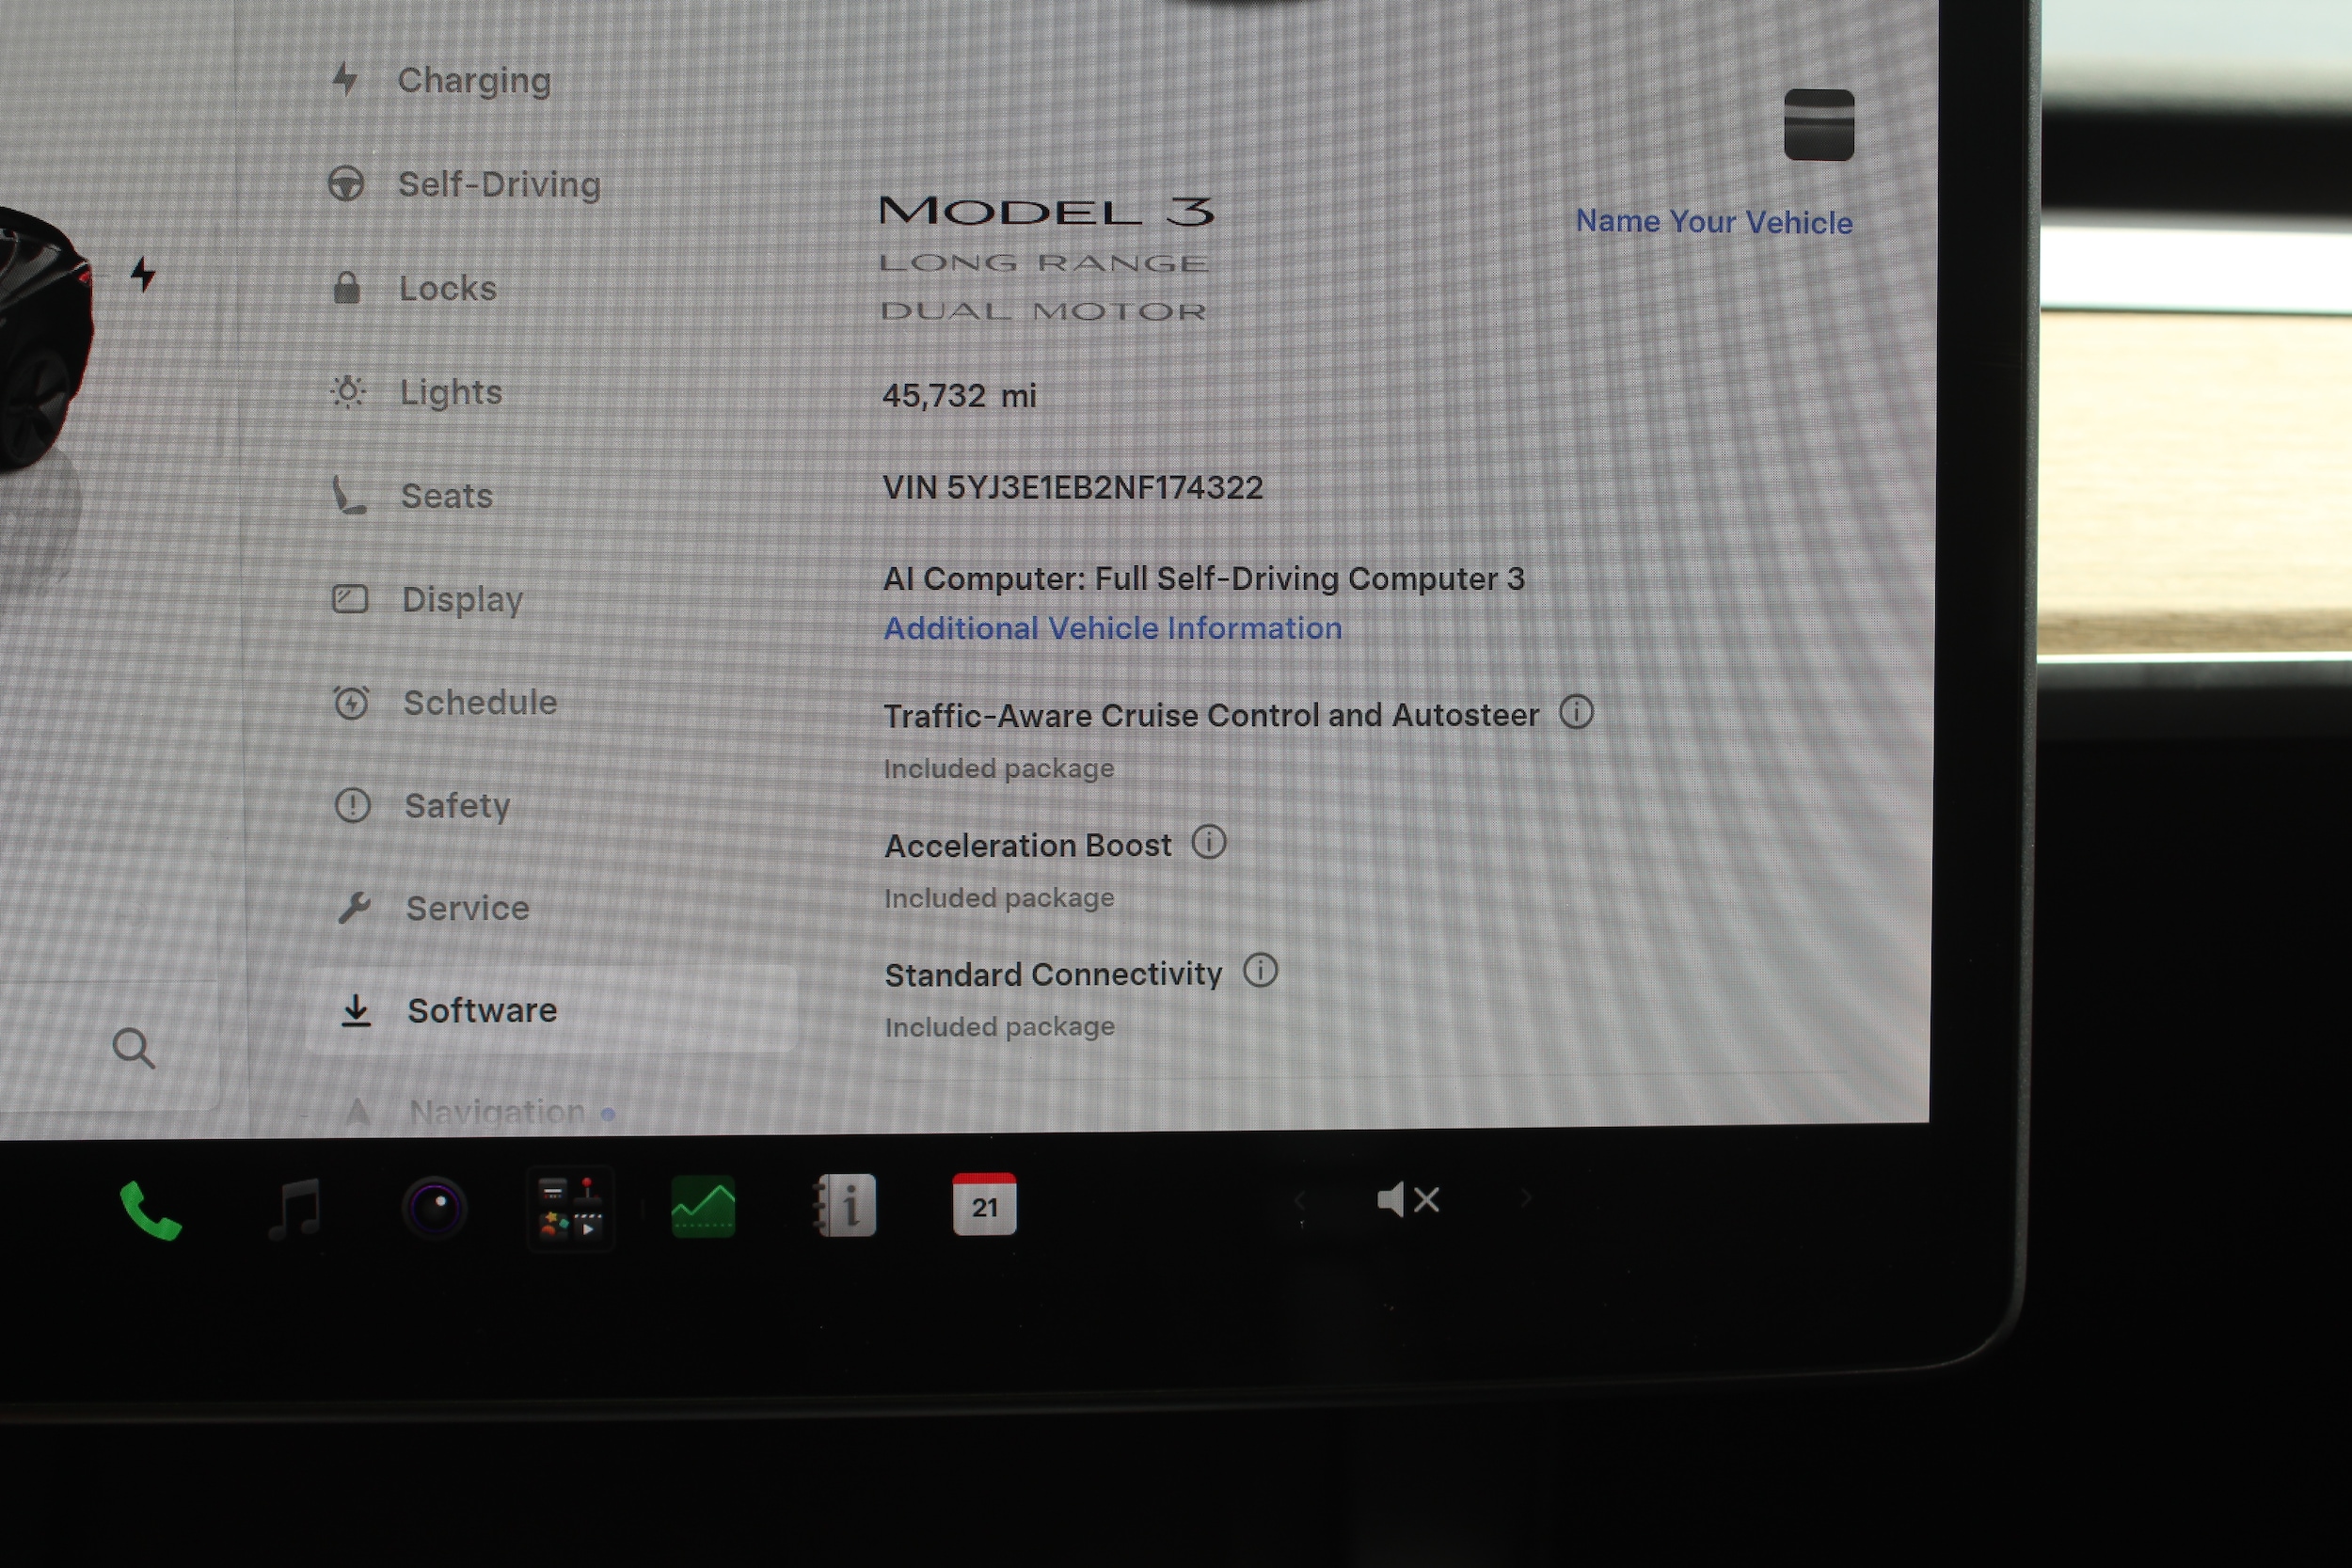Open the Navigation settings menu
2352x1568 pixels.
tap(478, 1112)
